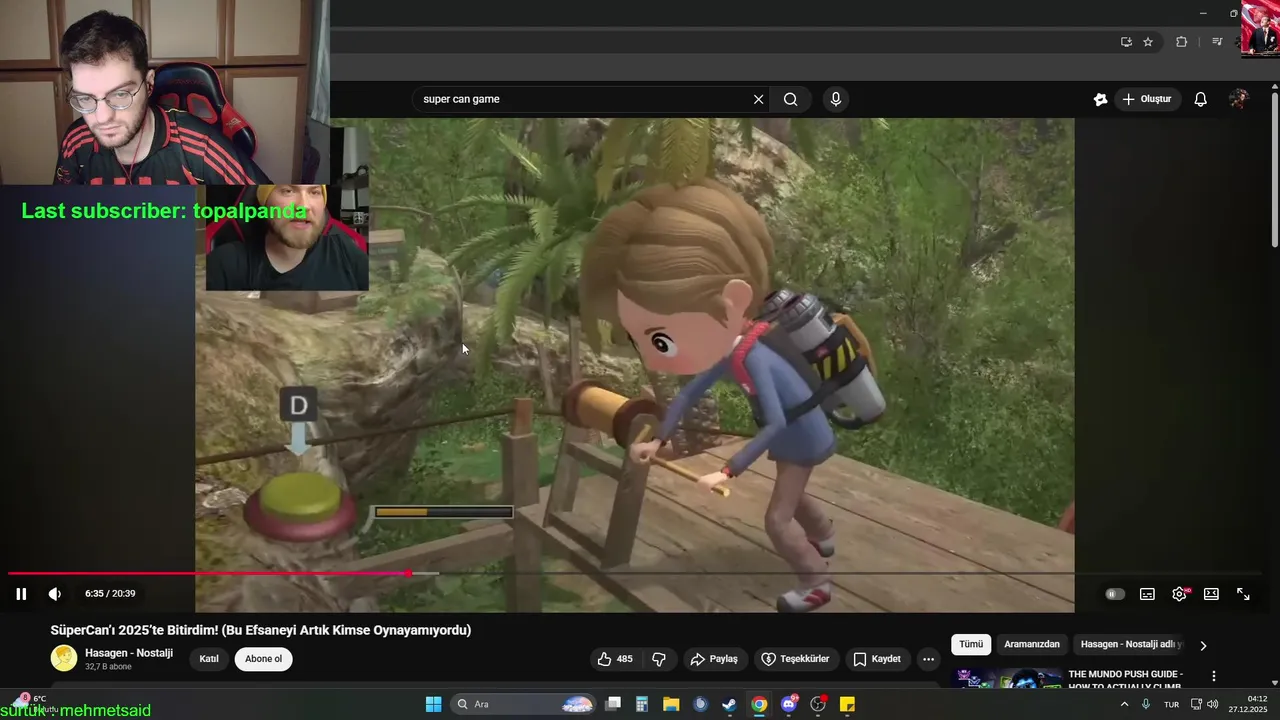Like the video with thumbs up 485
1280x720 pixels.
pos(615,659)
